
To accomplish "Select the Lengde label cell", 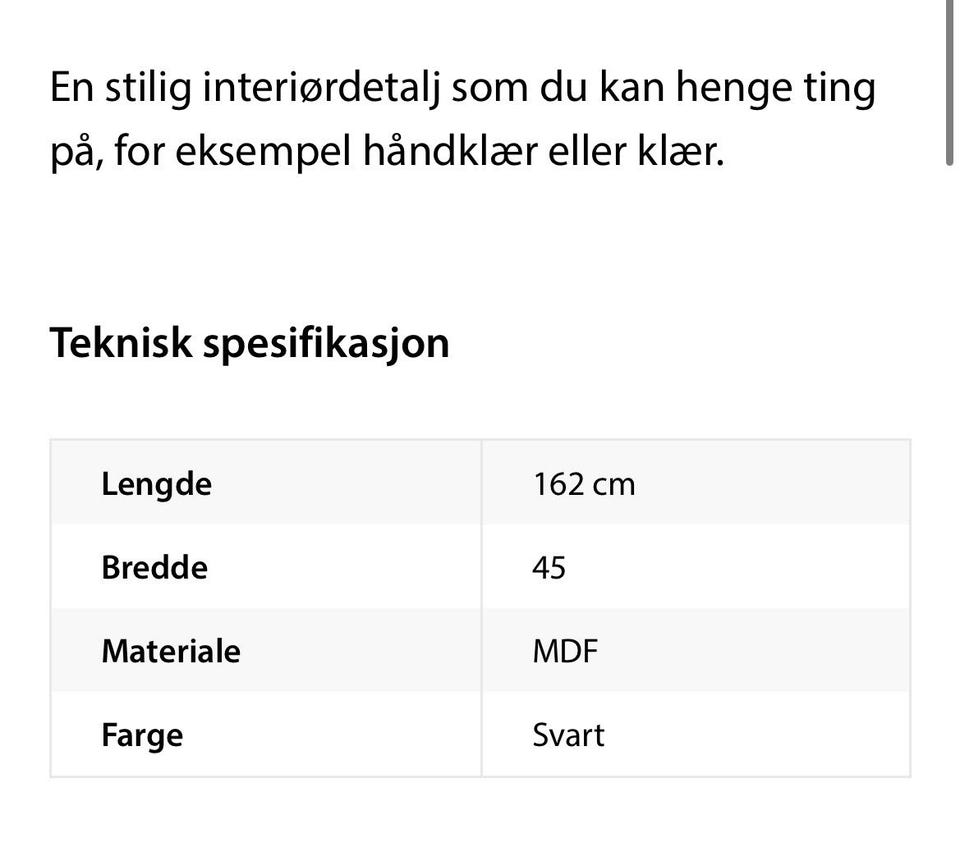I will point(266,483).
